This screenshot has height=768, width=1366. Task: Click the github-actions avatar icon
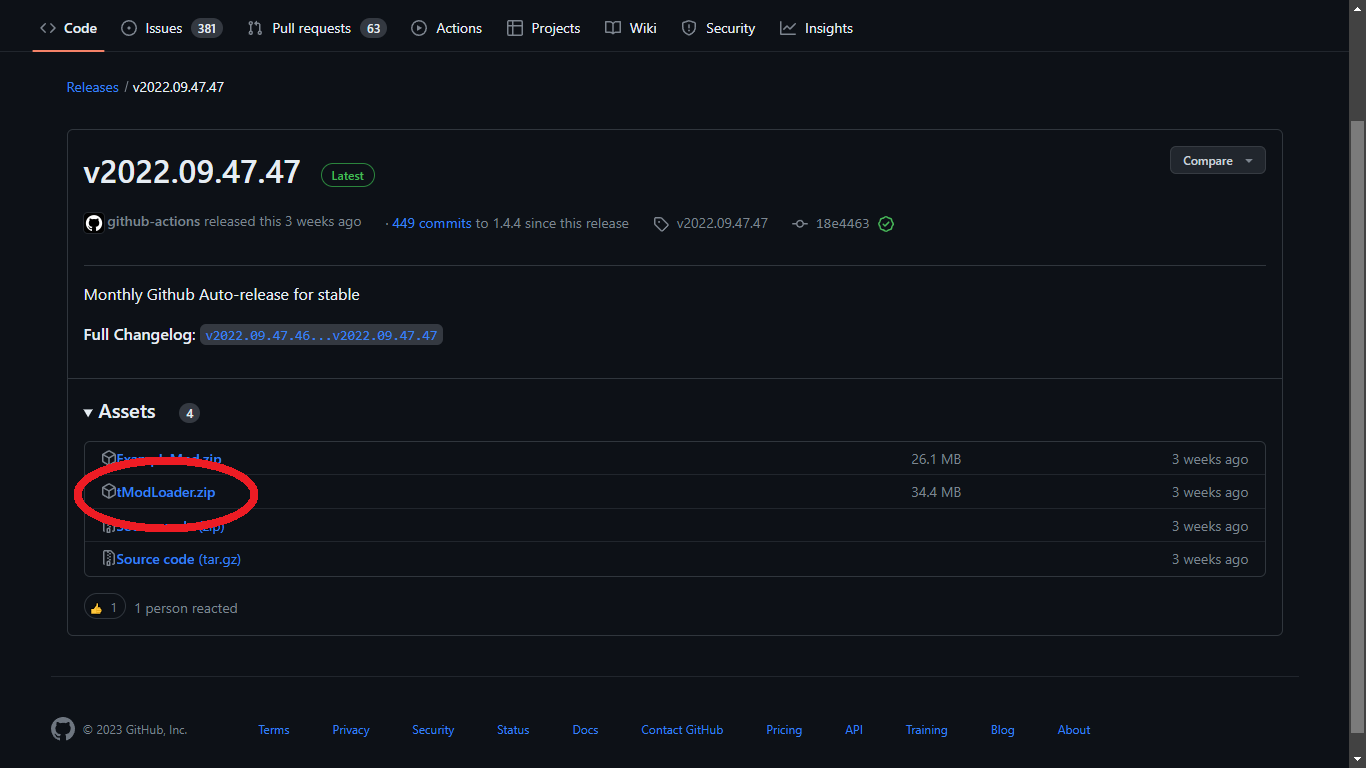(x=94, y=223)
